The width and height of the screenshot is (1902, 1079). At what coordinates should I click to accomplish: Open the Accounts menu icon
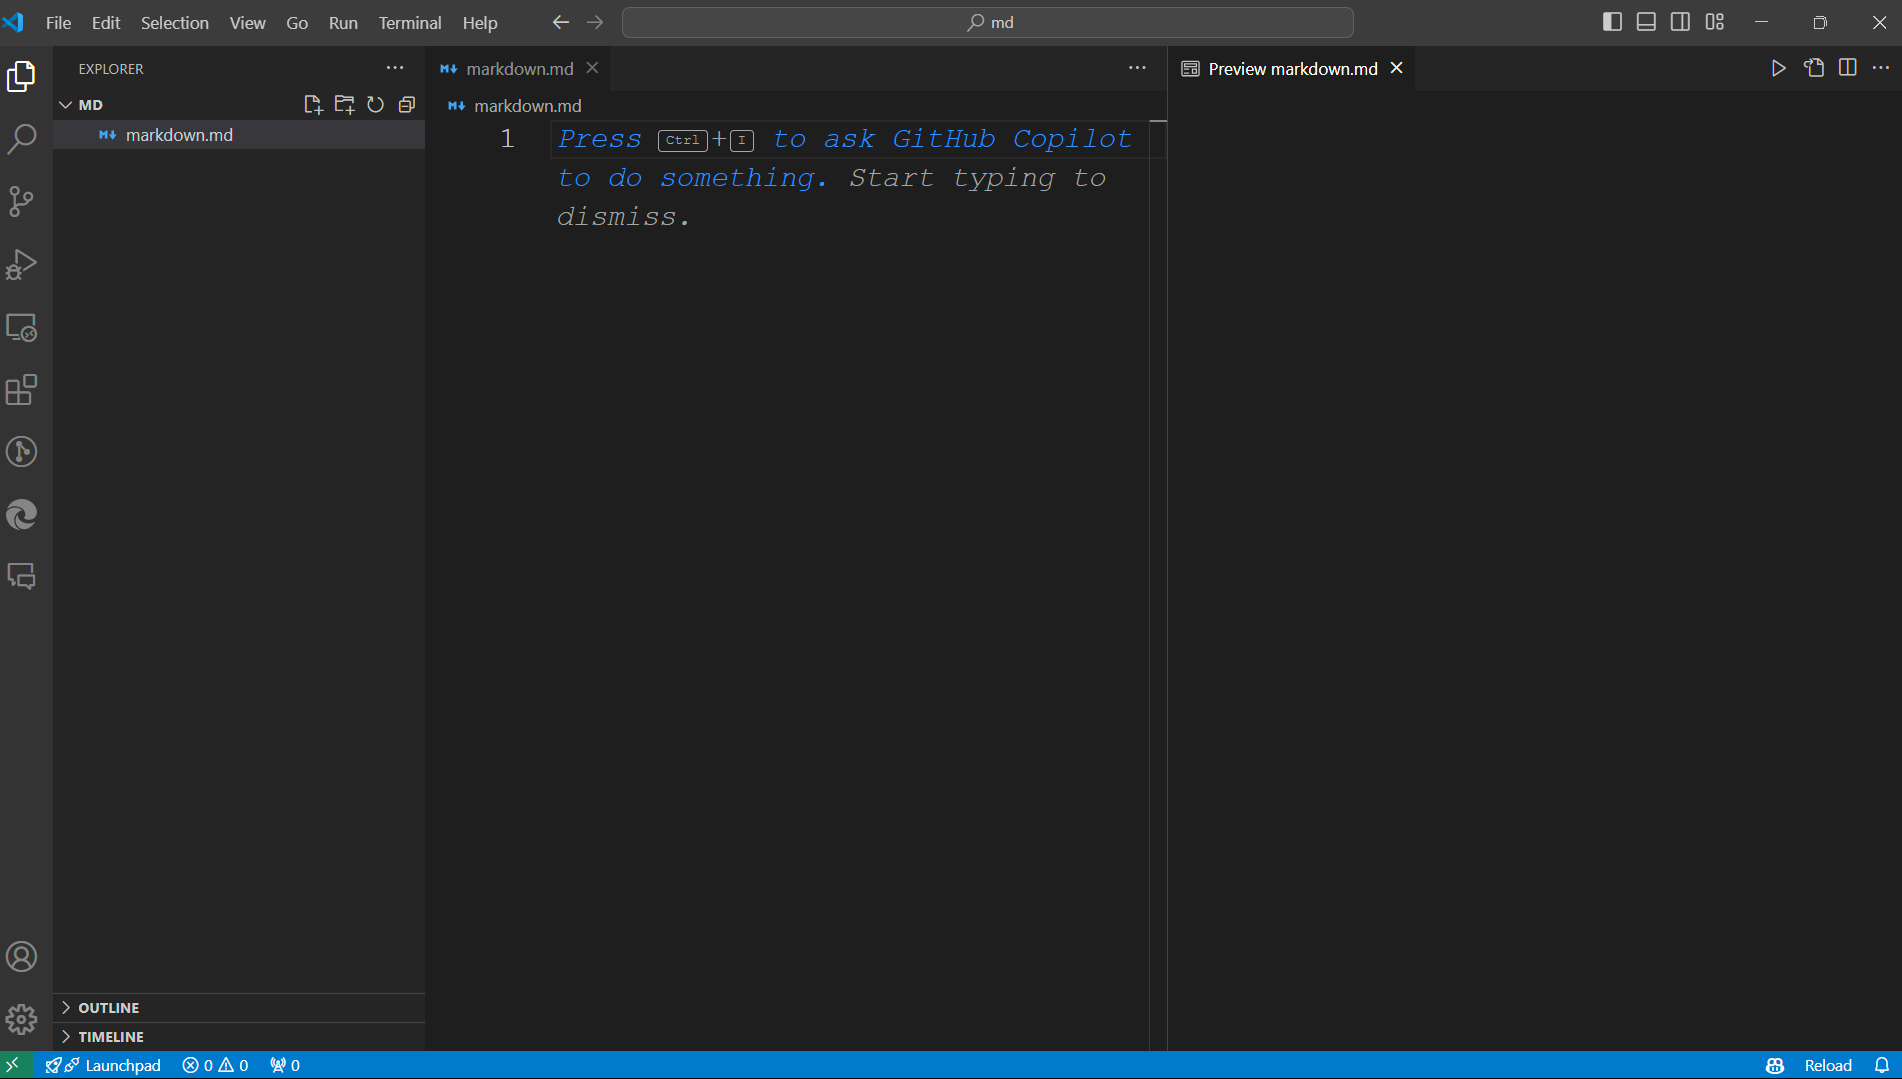tap(22, 957)
